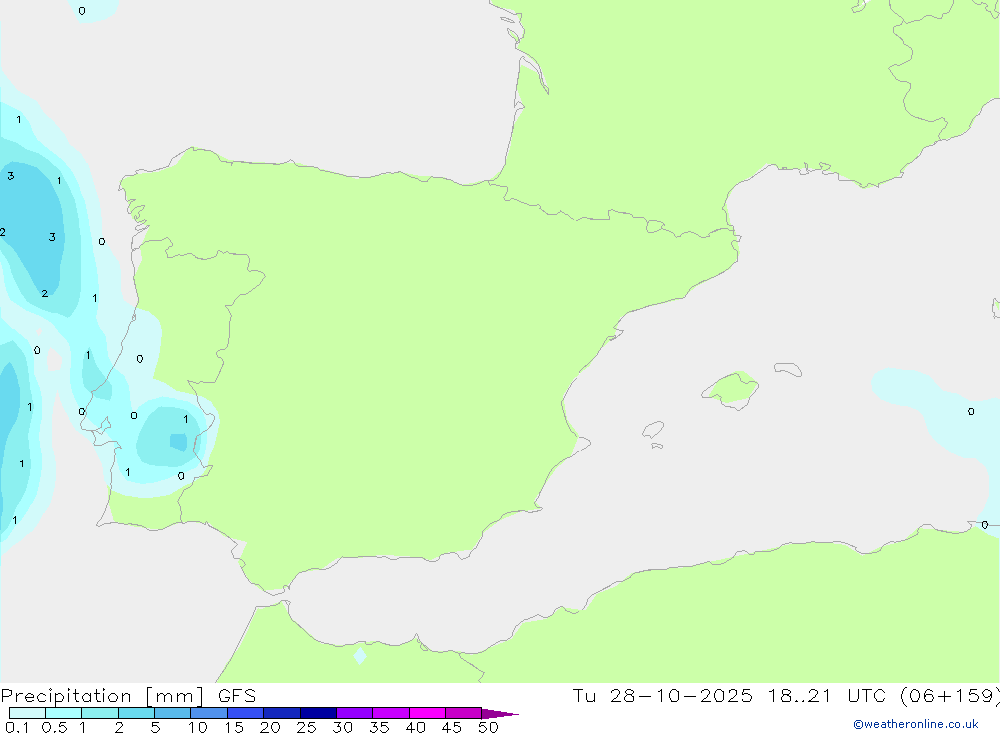Click the 30–35 mm purple legend swatch
1000x733 pixels.
tap(354, 713)
